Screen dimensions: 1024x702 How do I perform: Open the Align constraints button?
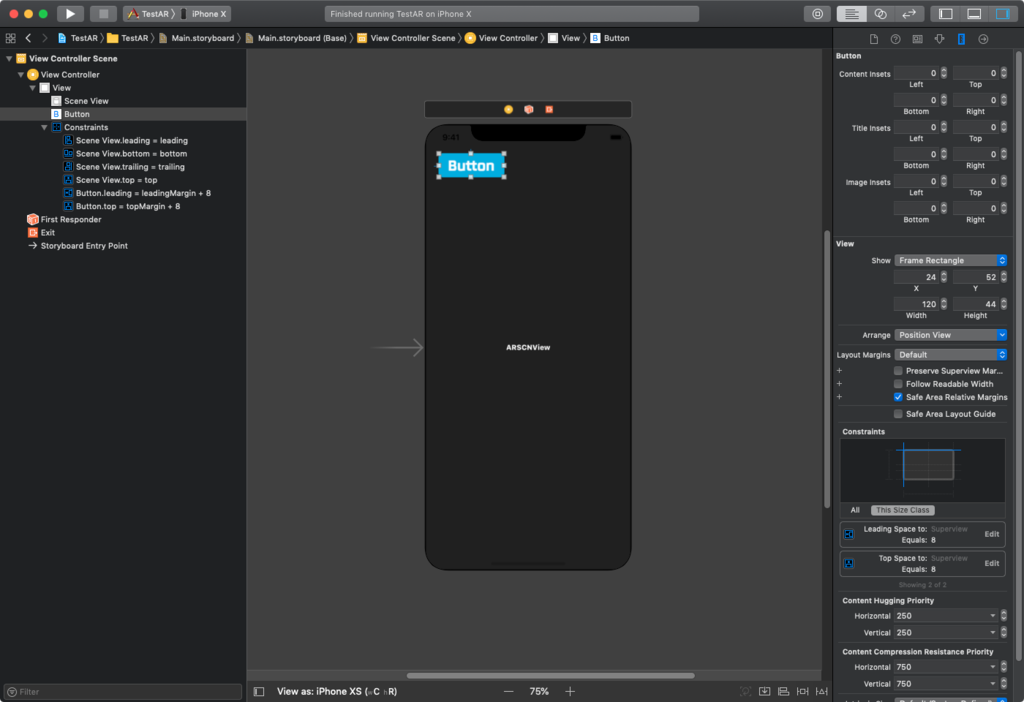point(783,691)
